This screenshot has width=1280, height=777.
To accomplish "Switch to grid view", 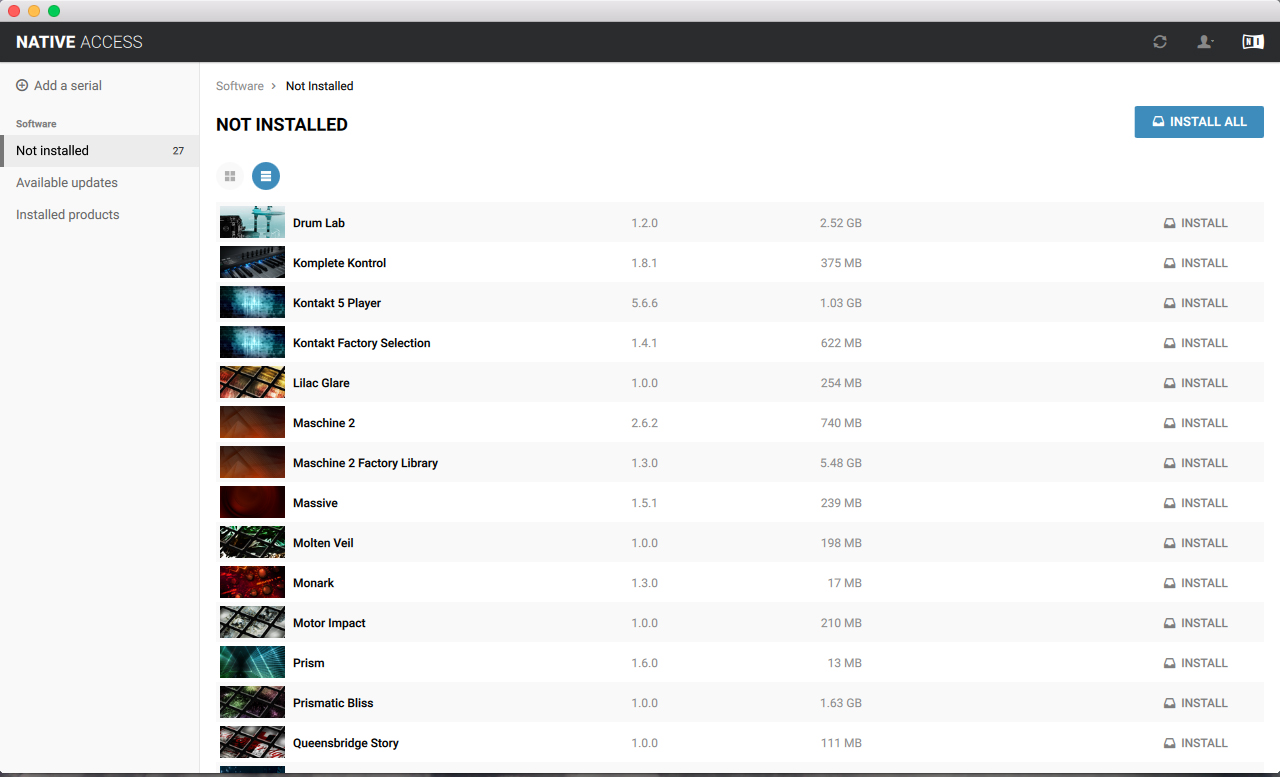I will click(x=230, y=176).
